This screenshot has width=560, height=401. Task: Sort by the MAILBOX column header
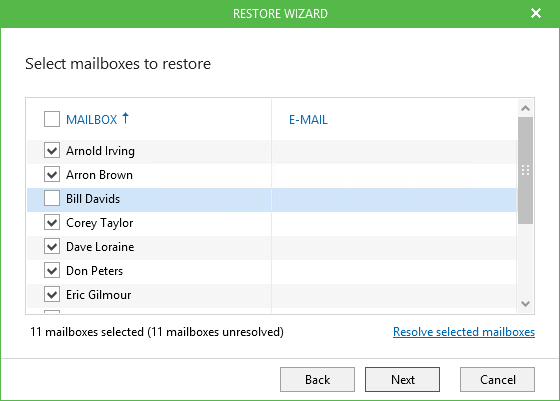tap(92, 120)
